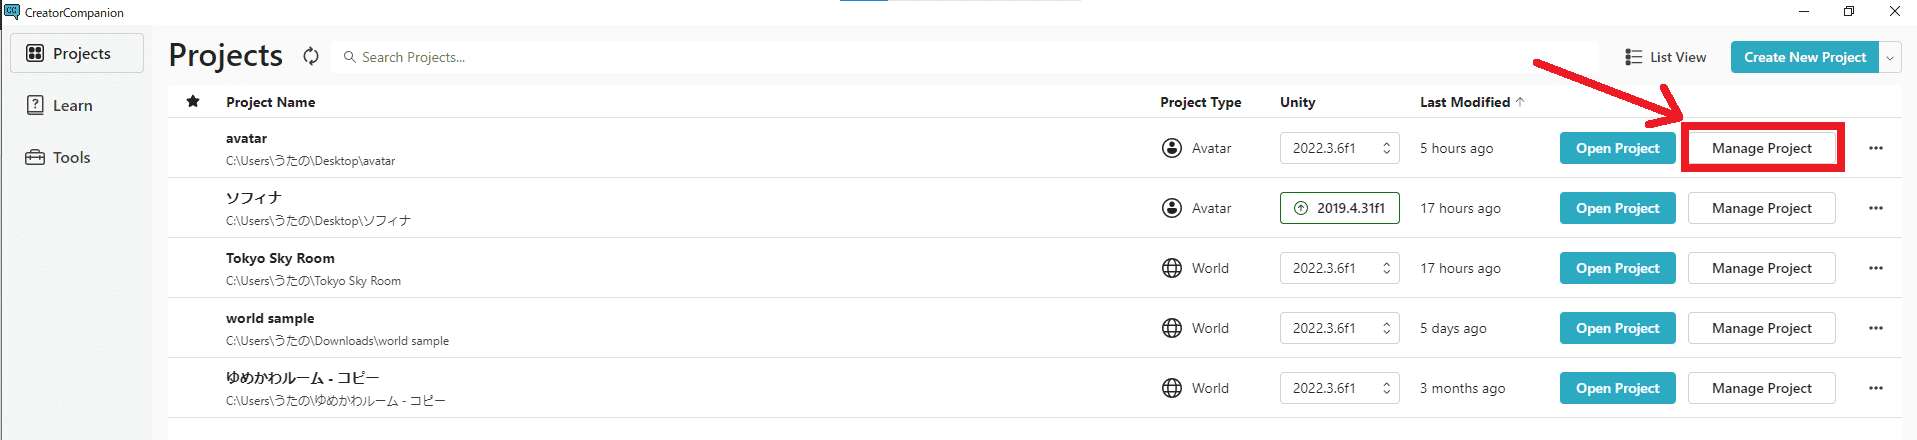Click Open Project for world sample
The width and height of the screenshot is (1917, 440).
1617,328
